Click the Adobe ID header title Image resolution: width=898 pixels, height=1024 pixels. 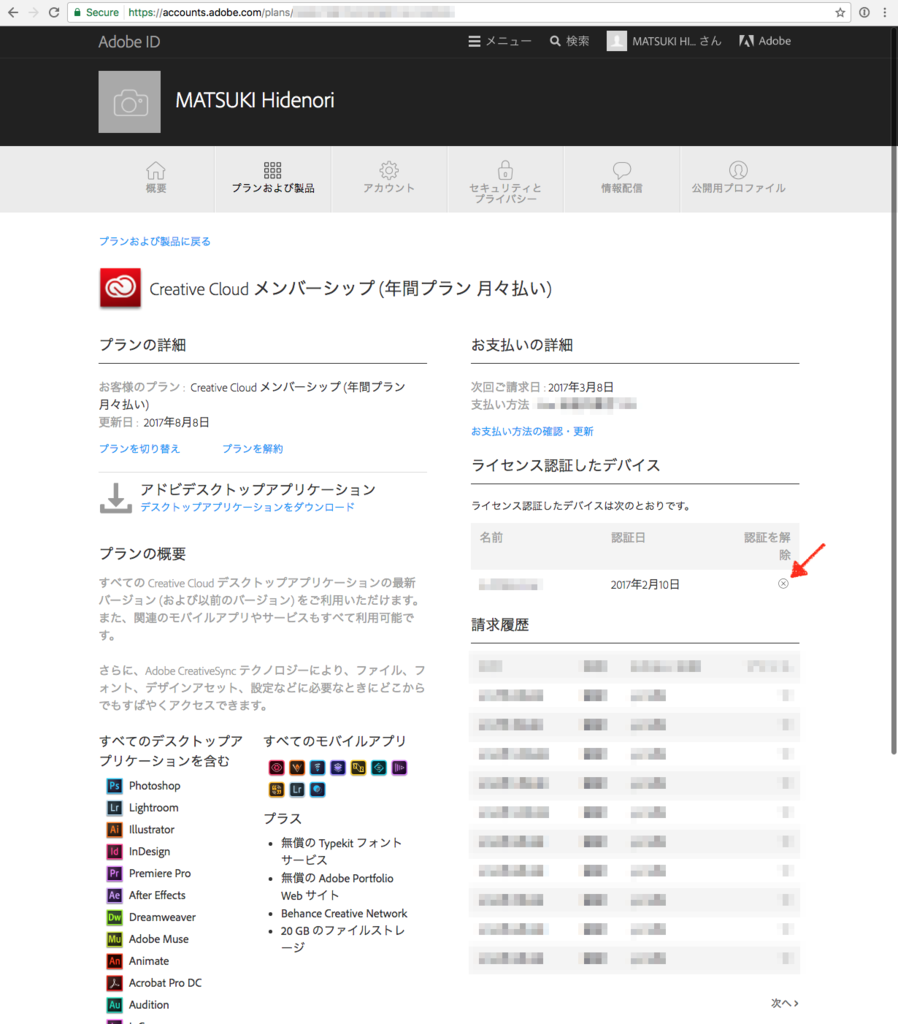[129, 42]
